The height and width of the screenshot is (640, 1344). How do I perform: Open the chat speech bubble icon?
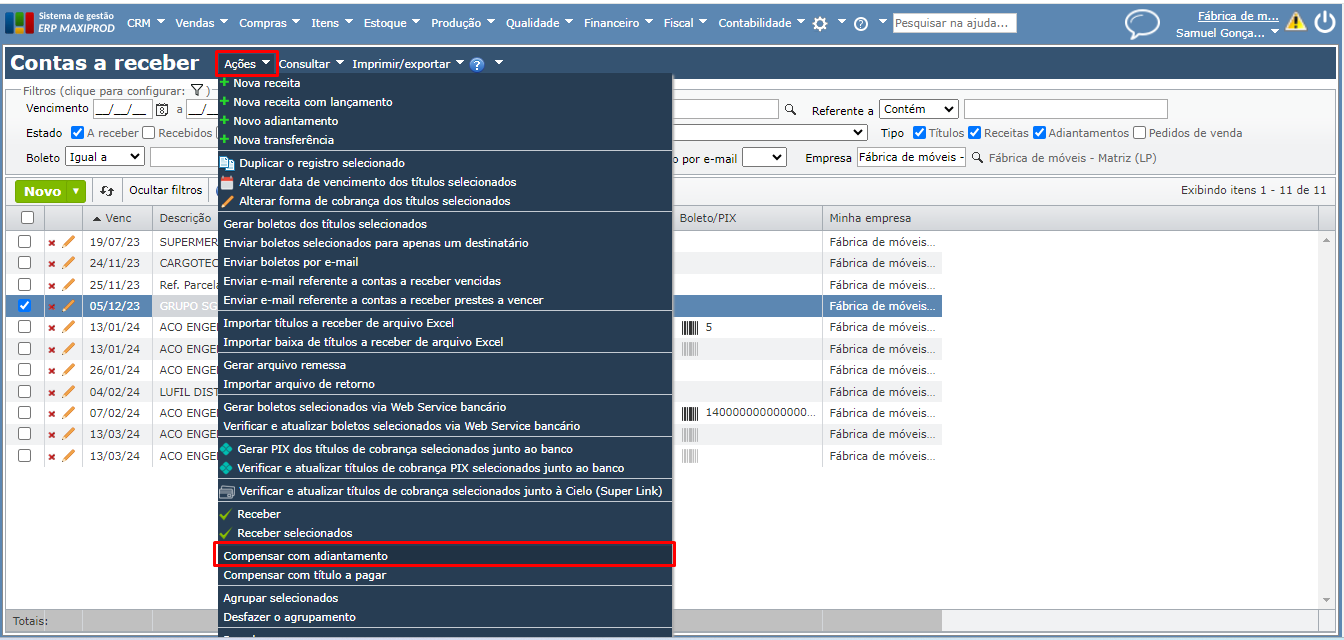(1142, 24)
